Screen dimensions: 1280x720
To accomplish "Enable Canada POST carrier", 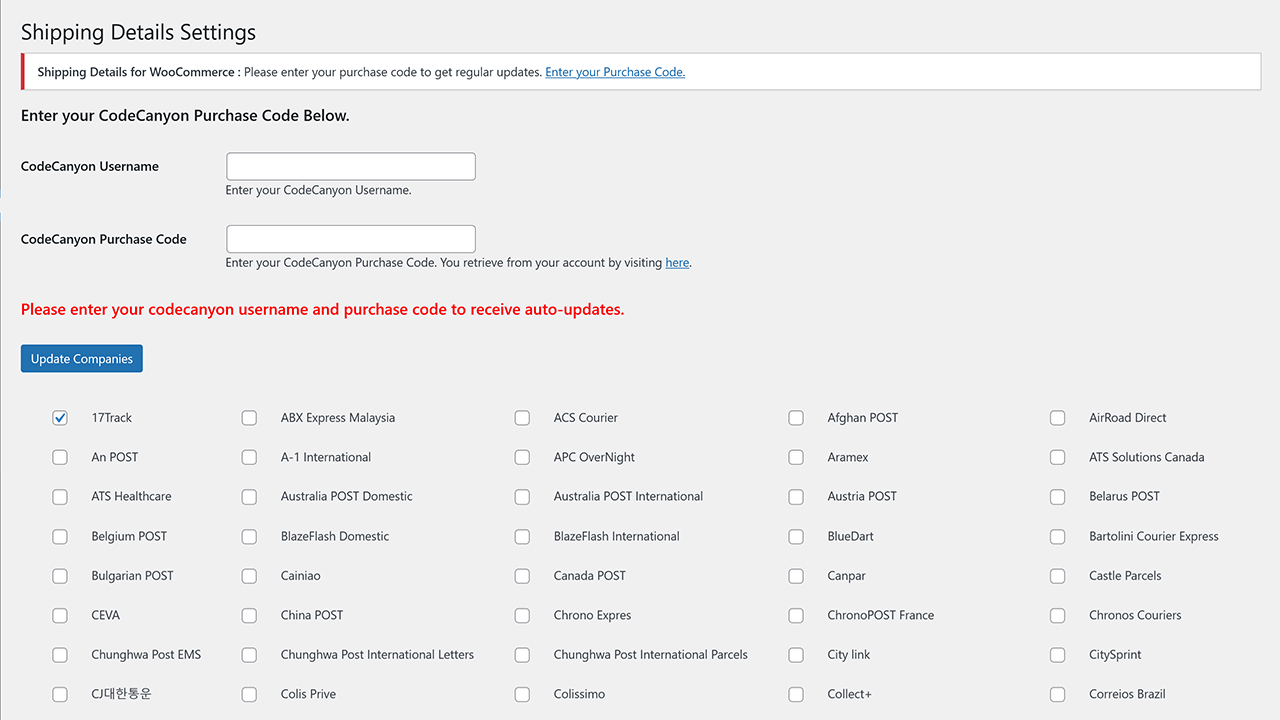I will [522, 576].
